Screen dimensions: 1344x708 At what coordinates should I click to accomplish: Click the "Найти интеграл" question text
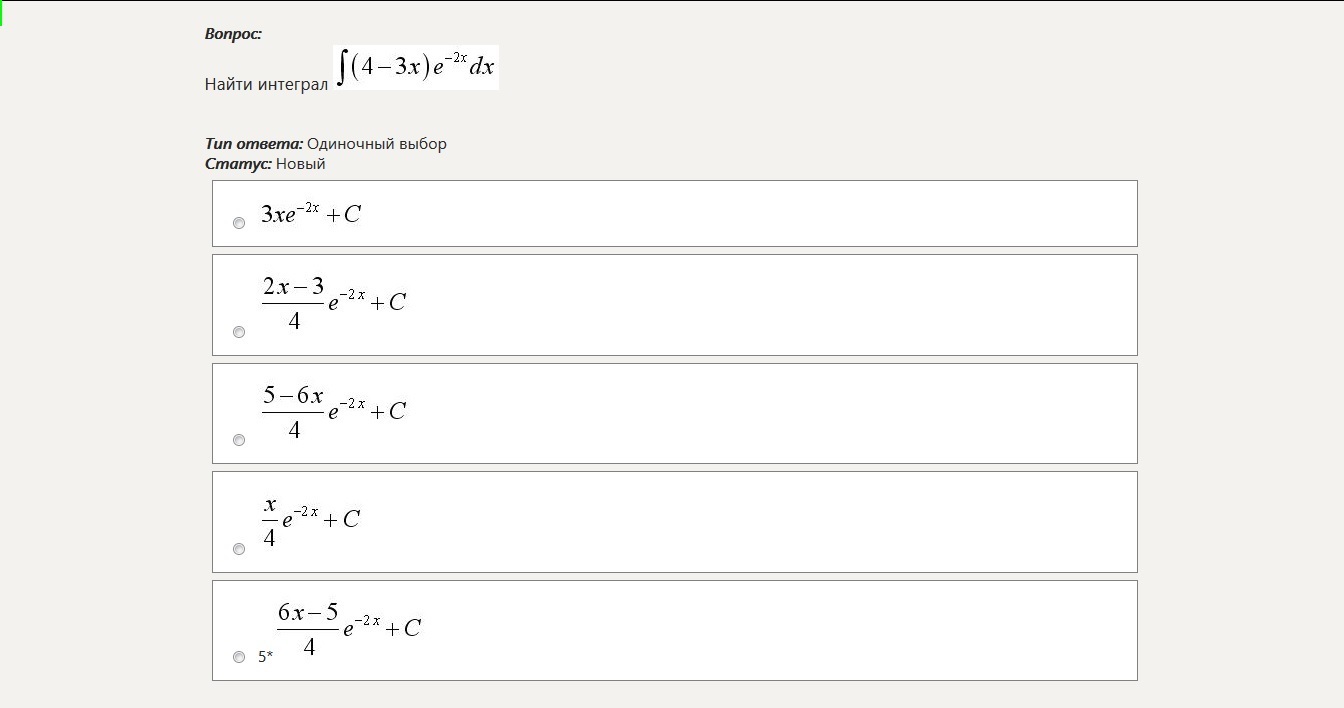tap(266, 84)
